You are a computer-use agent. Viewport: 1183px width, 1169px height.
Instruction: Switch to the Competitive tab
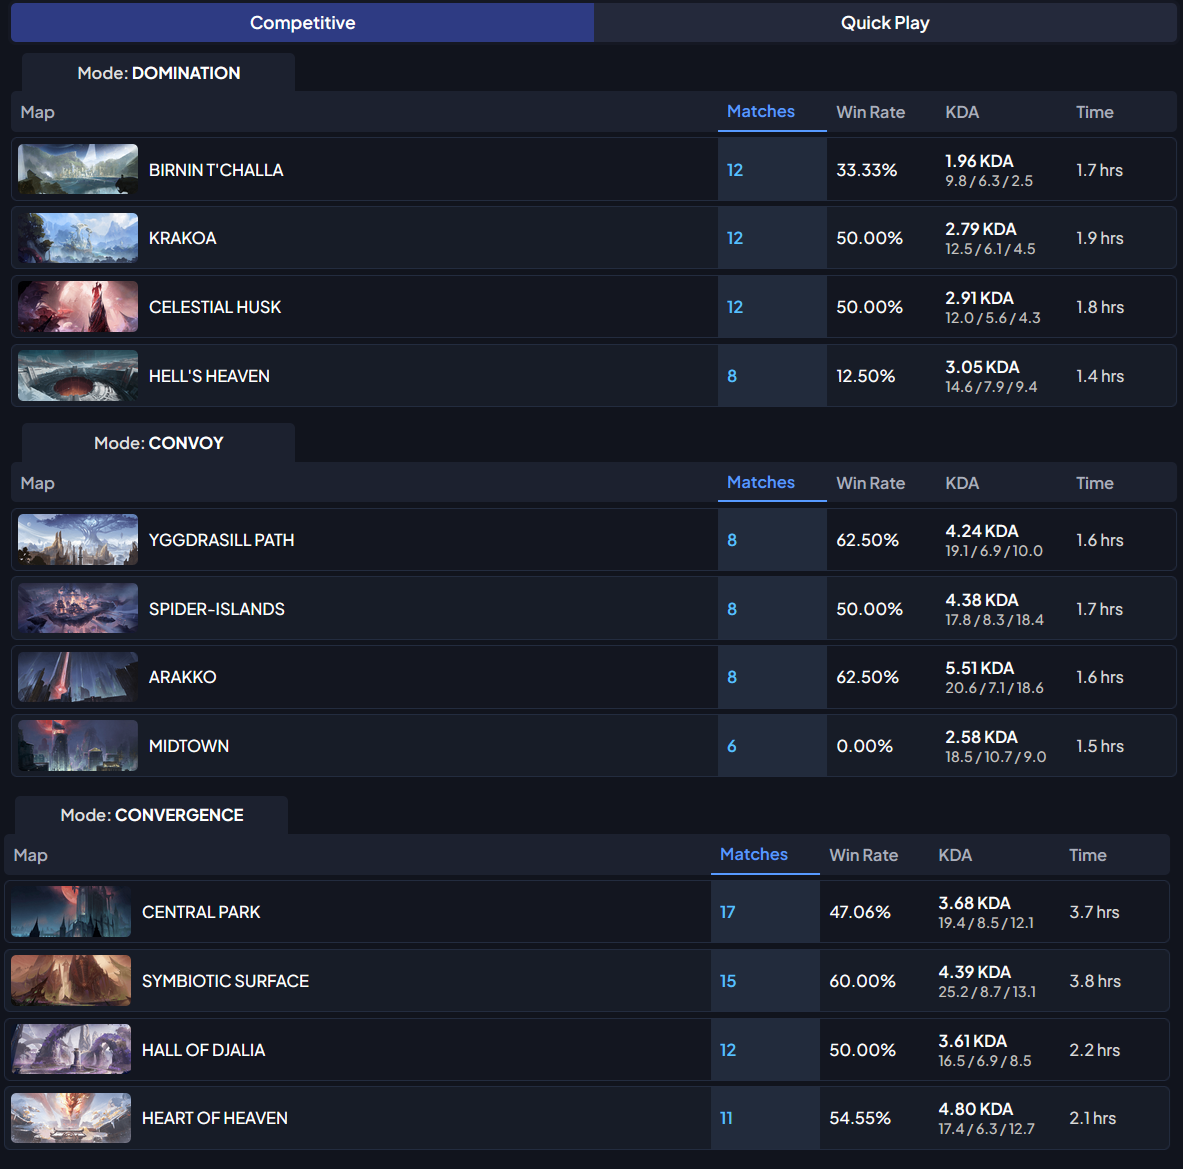coord(303,23)
